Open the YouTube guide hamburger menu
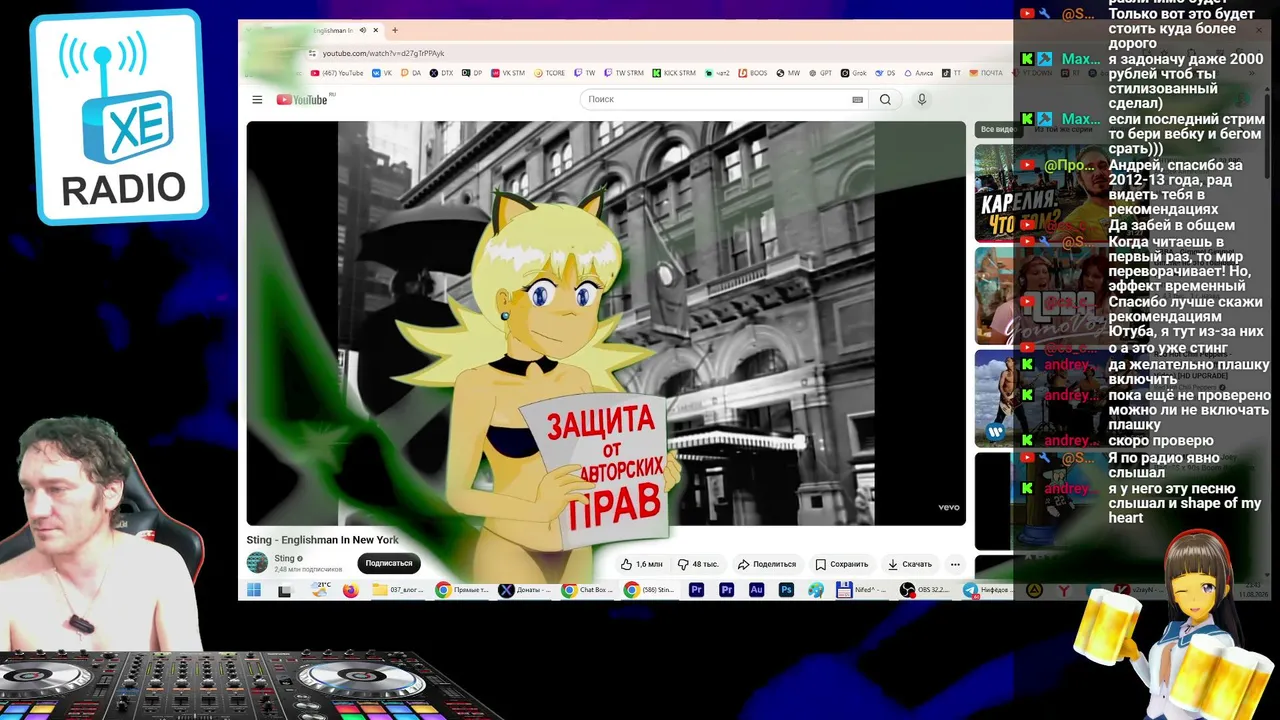The width and height of the screenshot is (1280, 720). pyautogui.click(x=257, y=100)
